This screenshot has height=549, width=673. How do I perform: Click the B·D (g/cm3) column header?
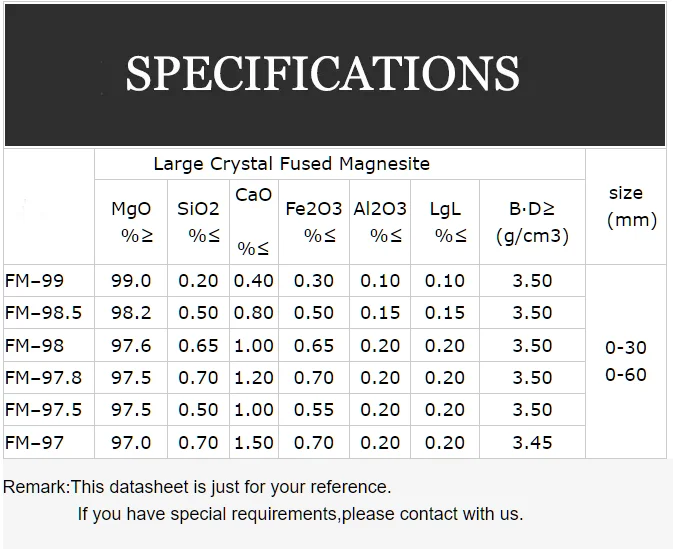click(x=532, y=222)
